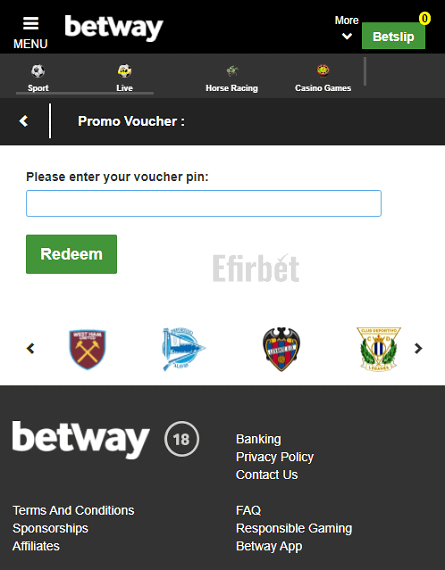Expand the More dropdown chevron
This screenshot has width=445, height=570.
point(347,36)
